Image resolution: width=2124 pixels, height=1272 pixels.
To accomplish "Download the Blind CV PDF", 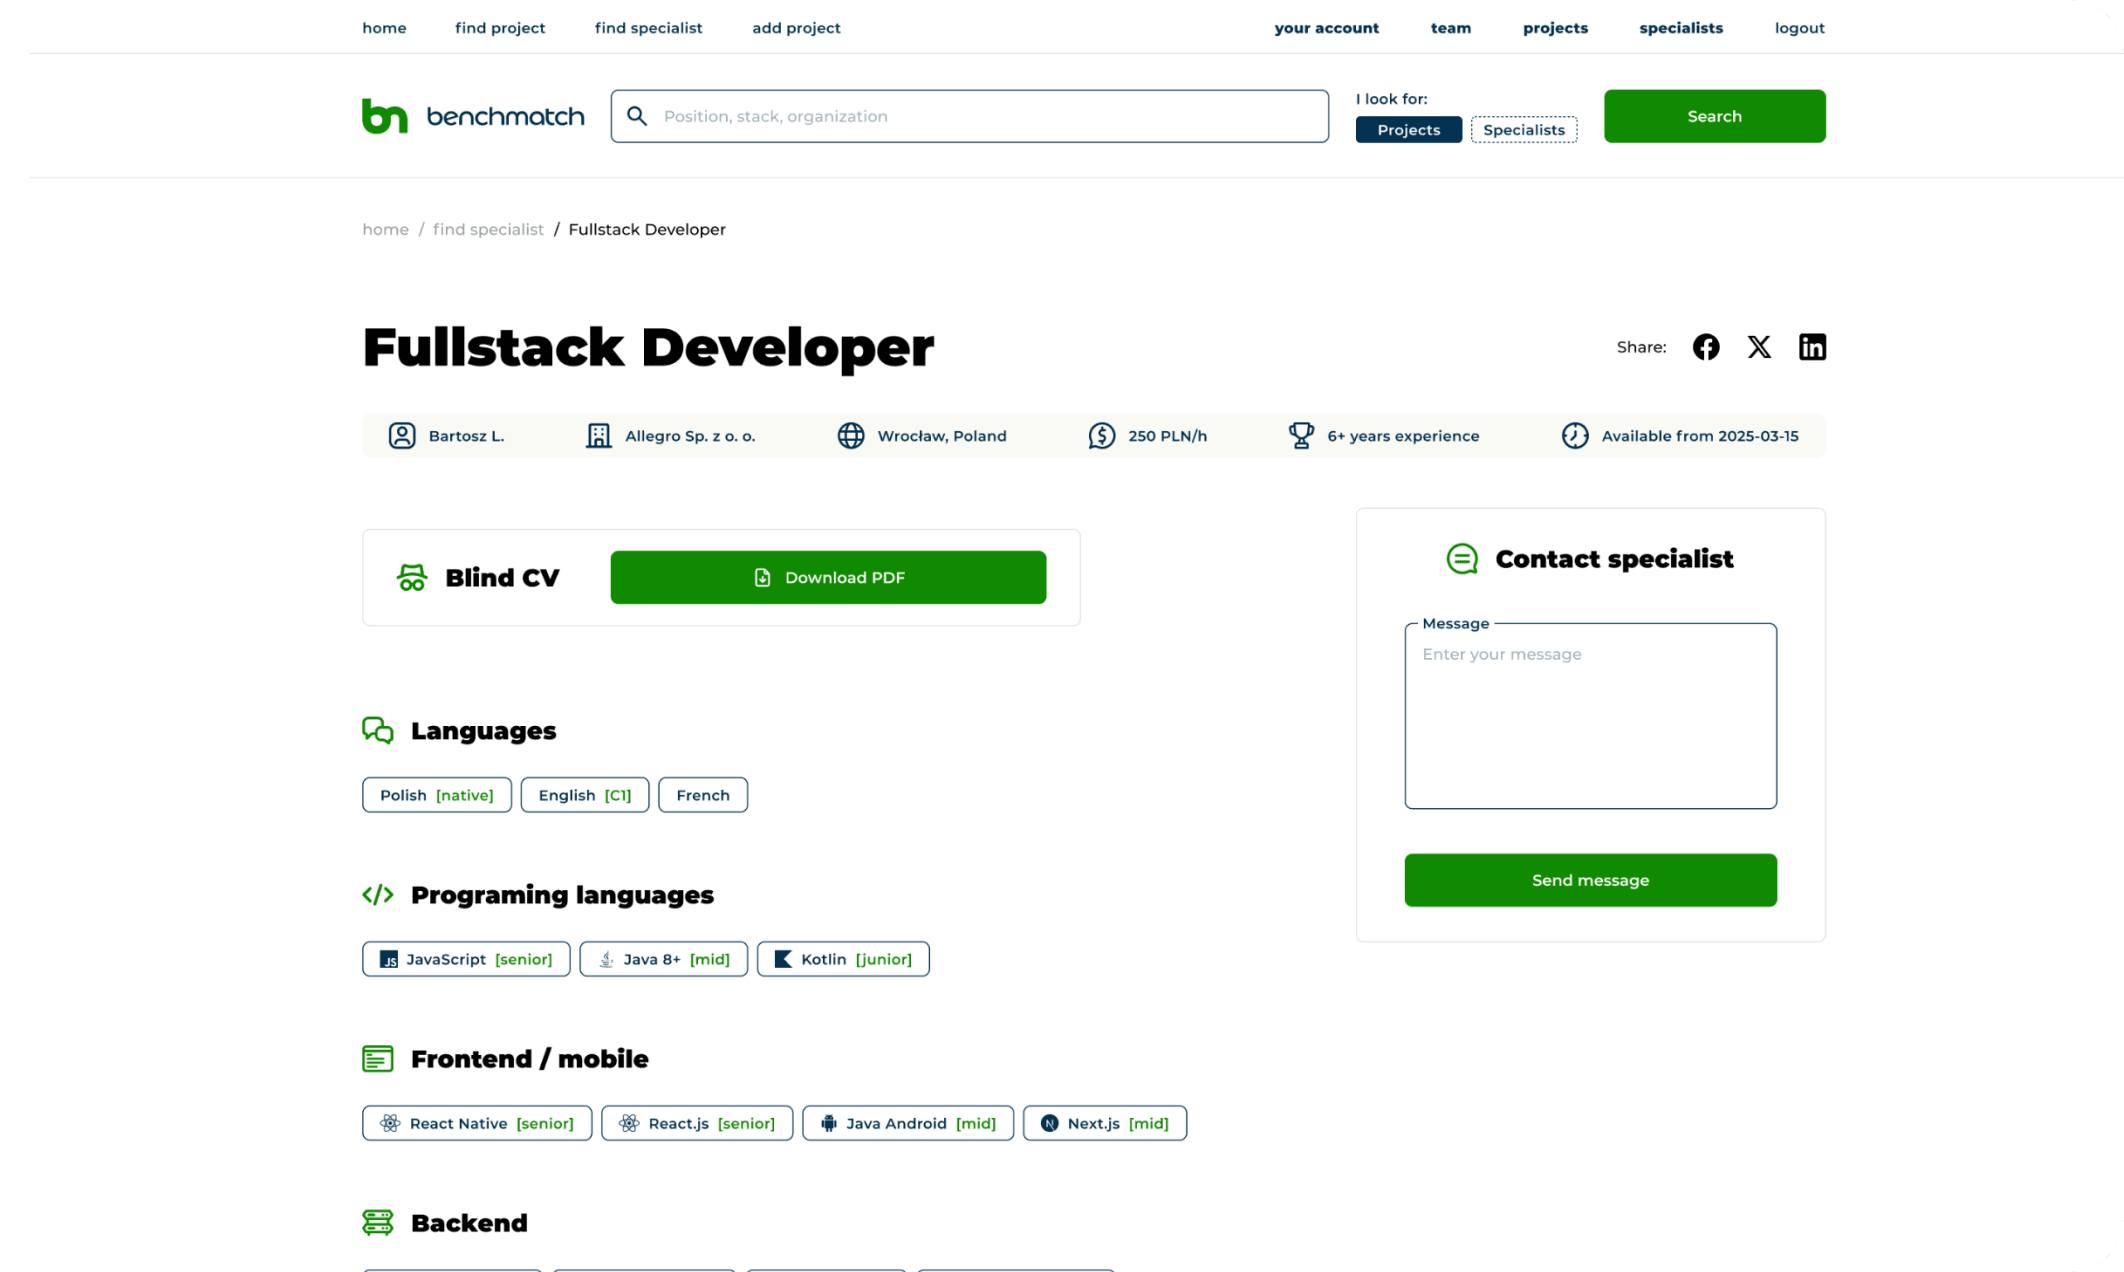I will click(828, 578).
